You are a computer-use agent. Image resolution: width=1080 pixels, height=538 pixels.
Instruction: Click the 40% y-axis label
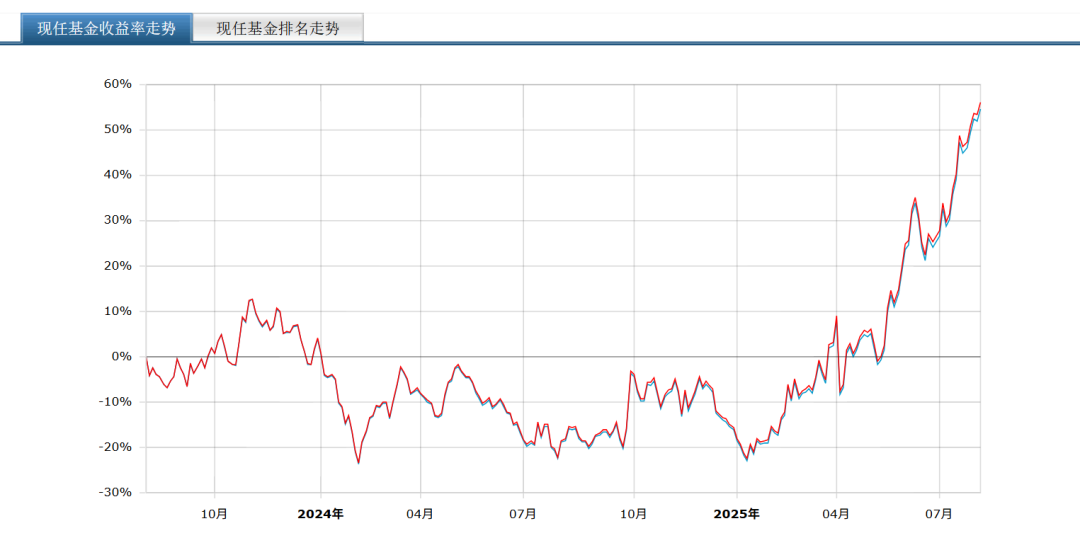click(x=117, y=175)
